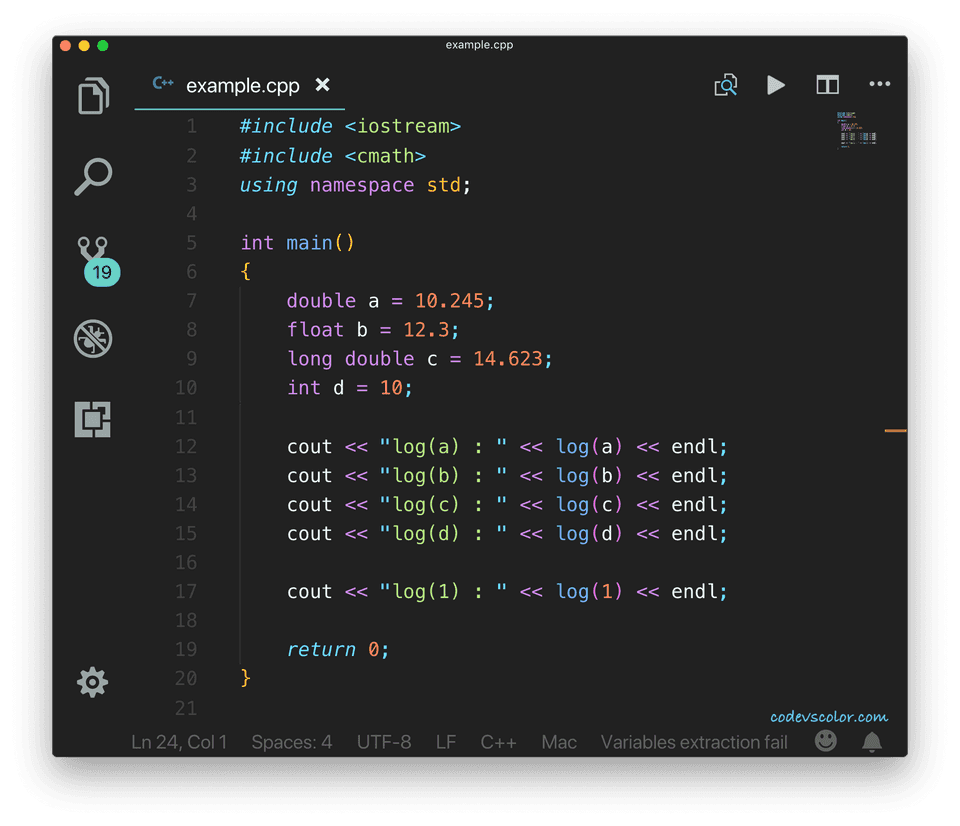The height and width of the screenshot is (826, 960).
Task: Adjust indentation via Spaces: 4
Action: pos(291,742)
